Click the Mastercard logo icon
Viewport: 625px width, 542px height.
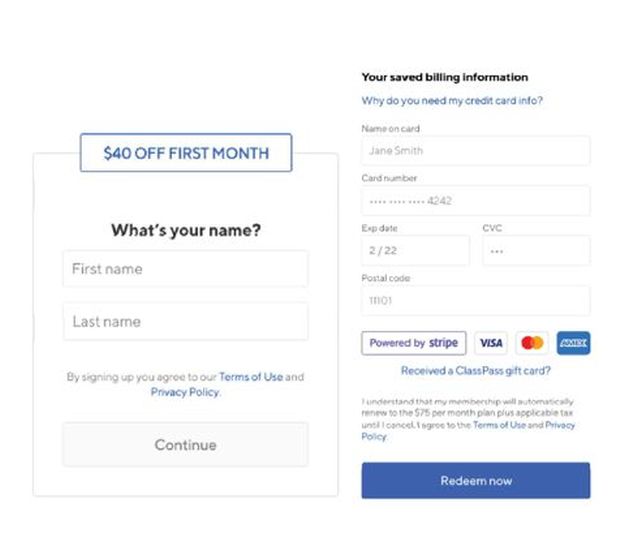click(x=532, y=343)
